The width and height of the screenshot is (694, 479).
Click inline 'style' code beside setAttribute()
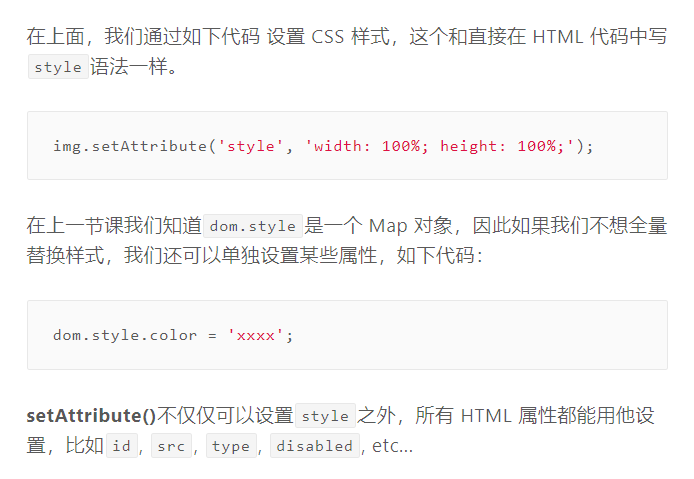click(325, 416)
